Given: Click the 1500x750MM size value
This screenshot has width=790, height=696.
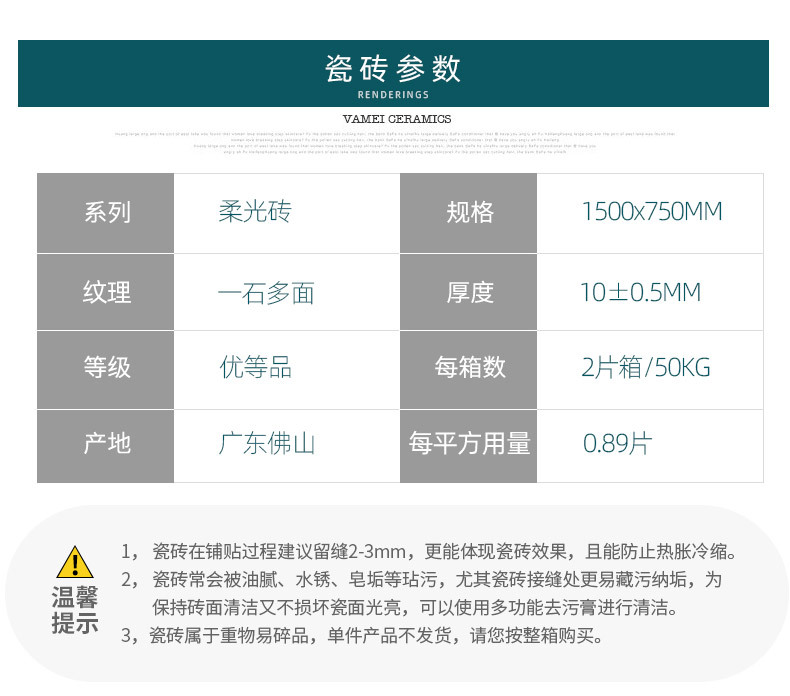Looking at the screenshot, I should click(x=652, y=212).
